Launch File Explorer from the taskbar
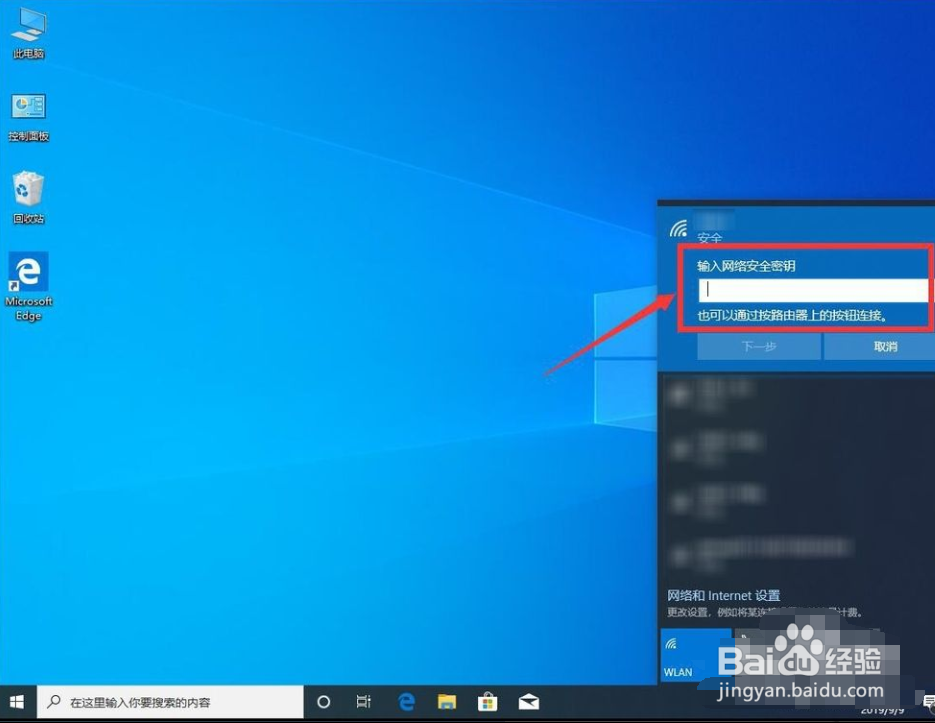935x723 pixels. [x=447, y=701]
